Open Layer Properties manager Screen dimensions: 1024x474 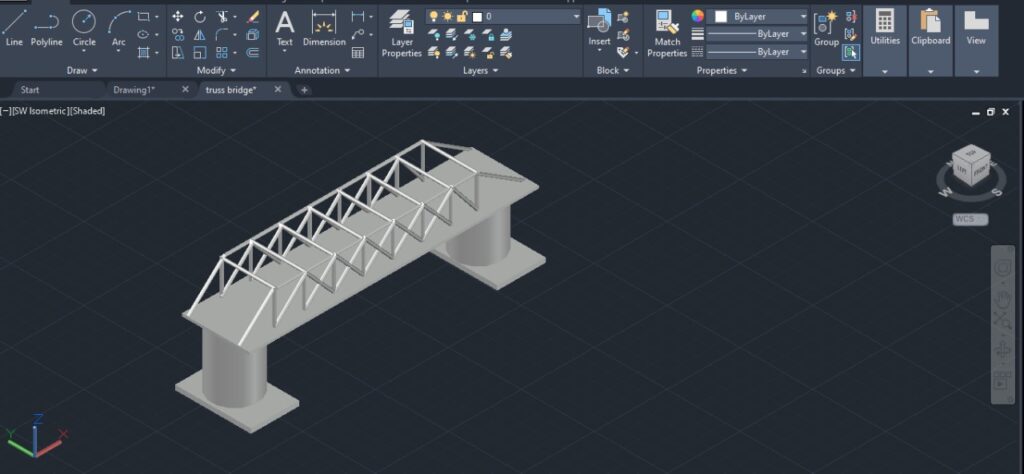coord(402,33)
